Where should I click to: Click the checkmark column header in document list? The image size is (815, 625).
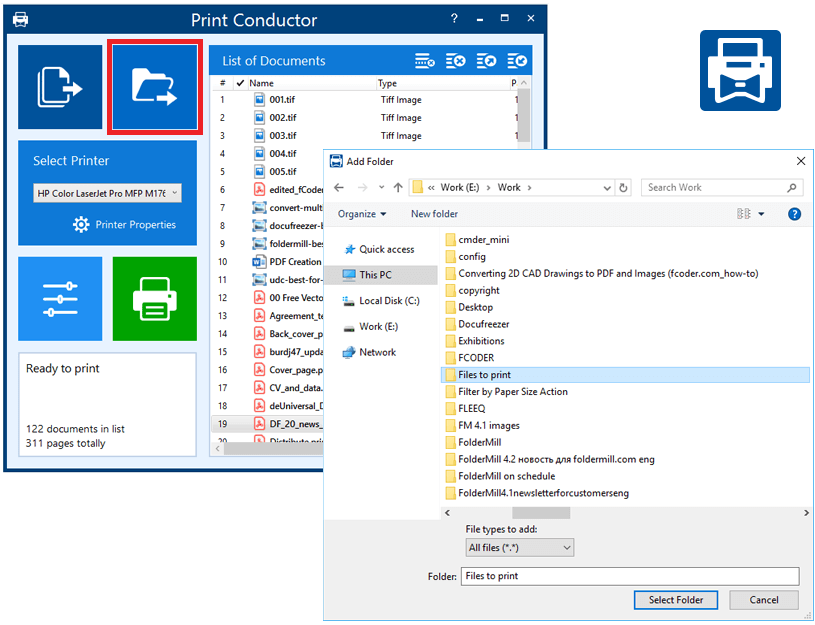tap(240, 84)
